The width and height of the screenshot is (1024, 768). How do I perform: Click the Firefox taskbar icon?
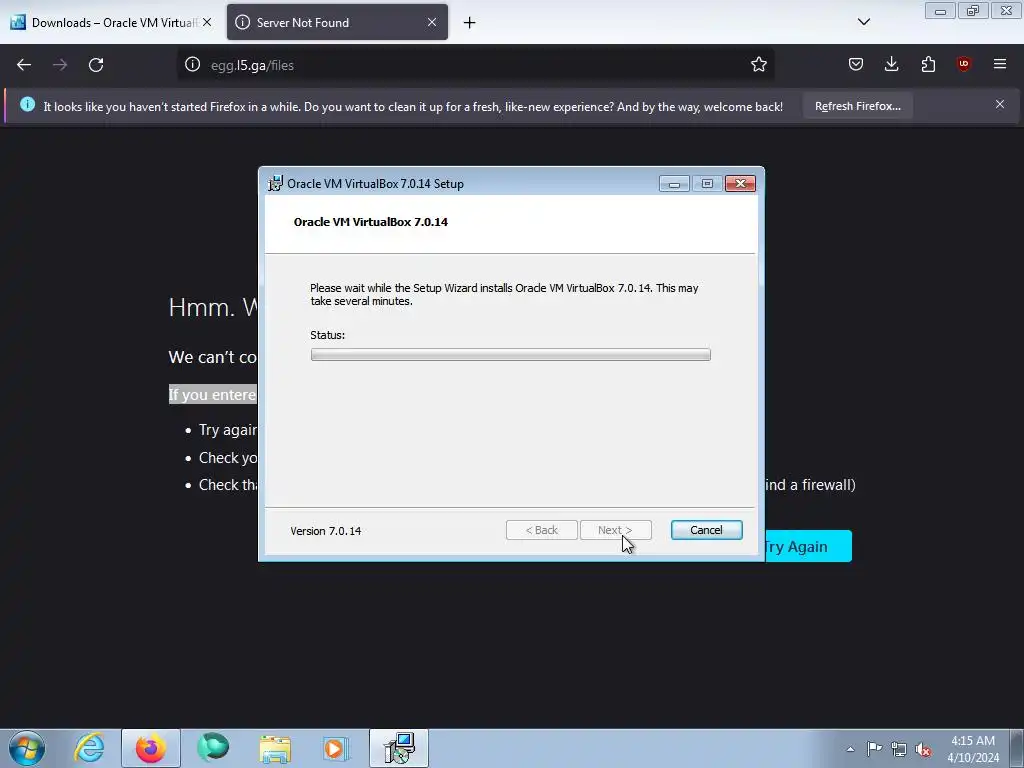150,748
